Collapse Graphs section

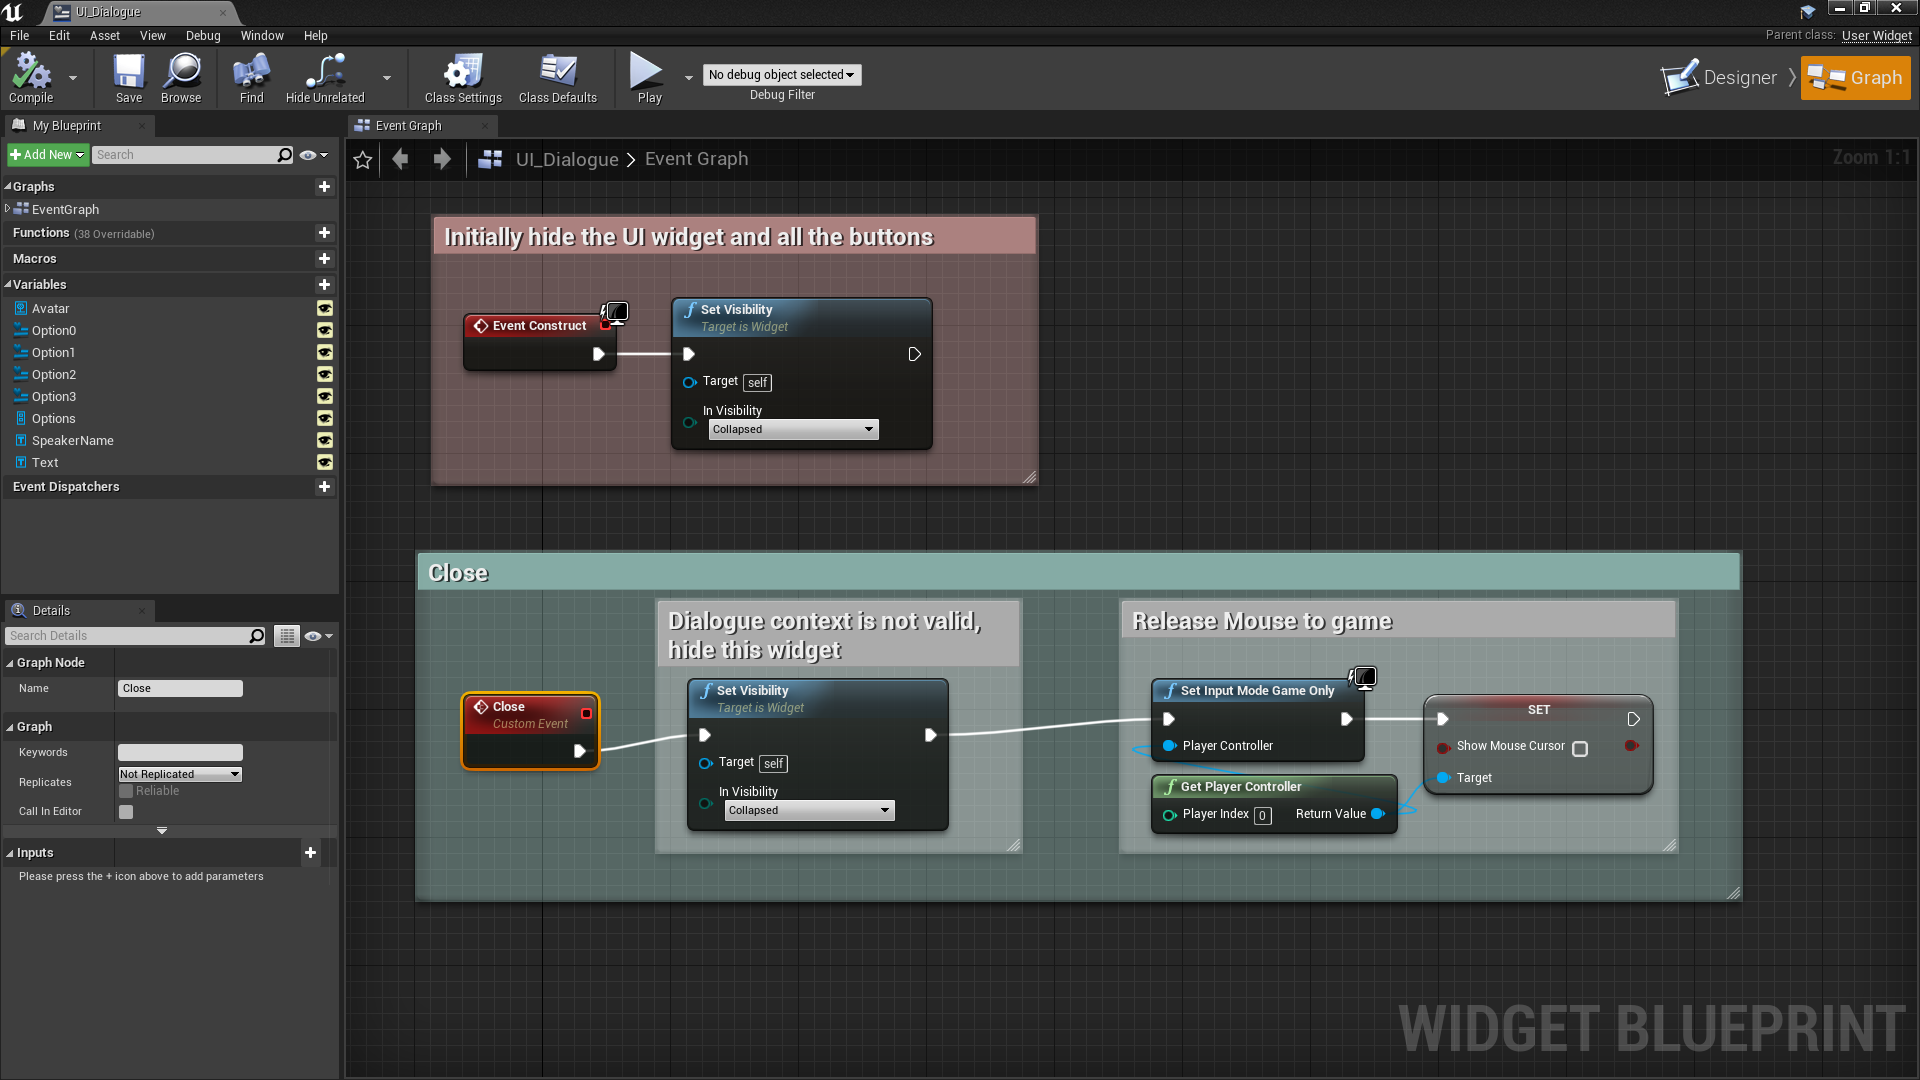8,187
